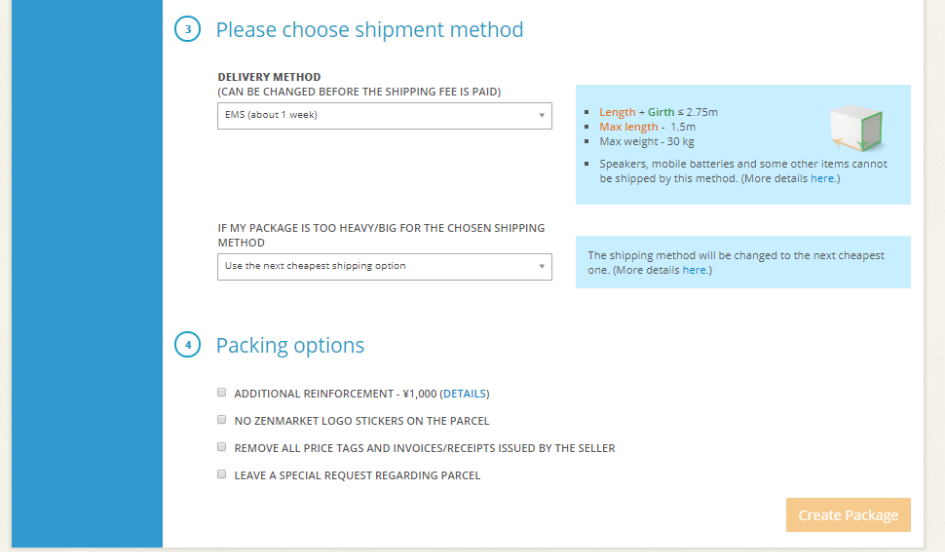Open Details link for additional reinforcement
Image resolution: width=945 pixels, height=552 pixels.
click(464, 394)
